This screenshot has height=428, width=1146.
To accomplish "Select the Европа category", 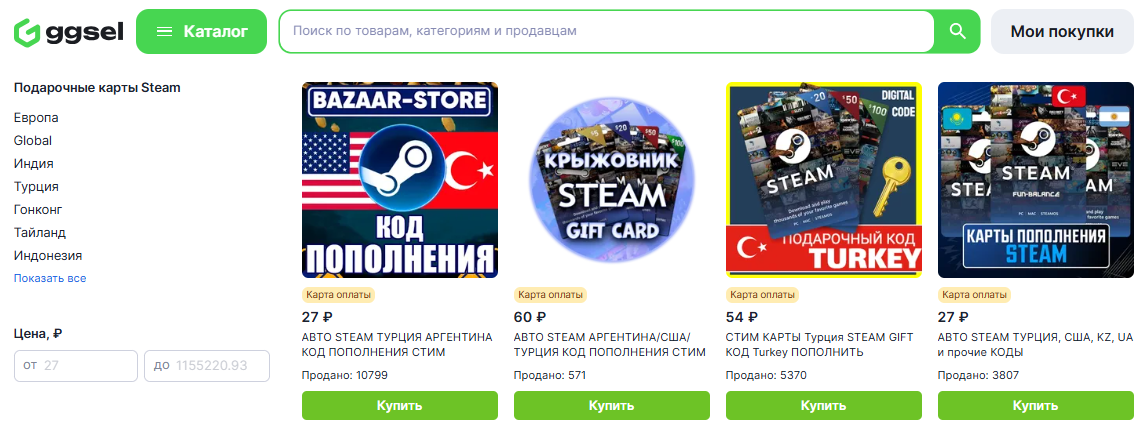I will 36,118.
